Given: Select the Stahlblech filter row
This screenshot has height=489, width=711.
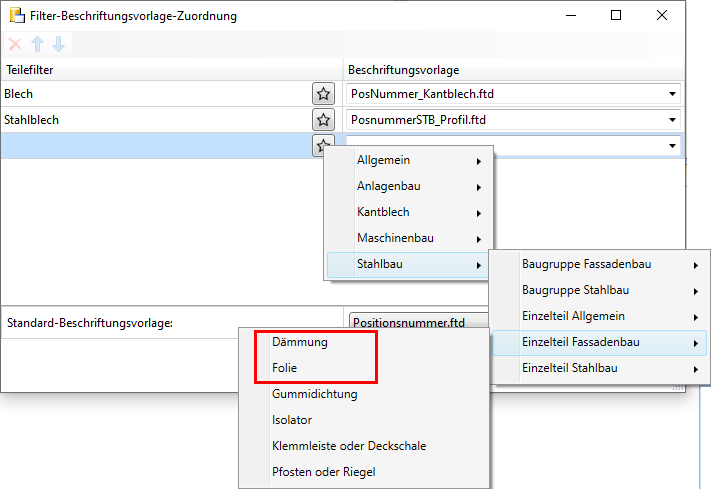Looking at the screenshot, I should (x=156, y=120).
